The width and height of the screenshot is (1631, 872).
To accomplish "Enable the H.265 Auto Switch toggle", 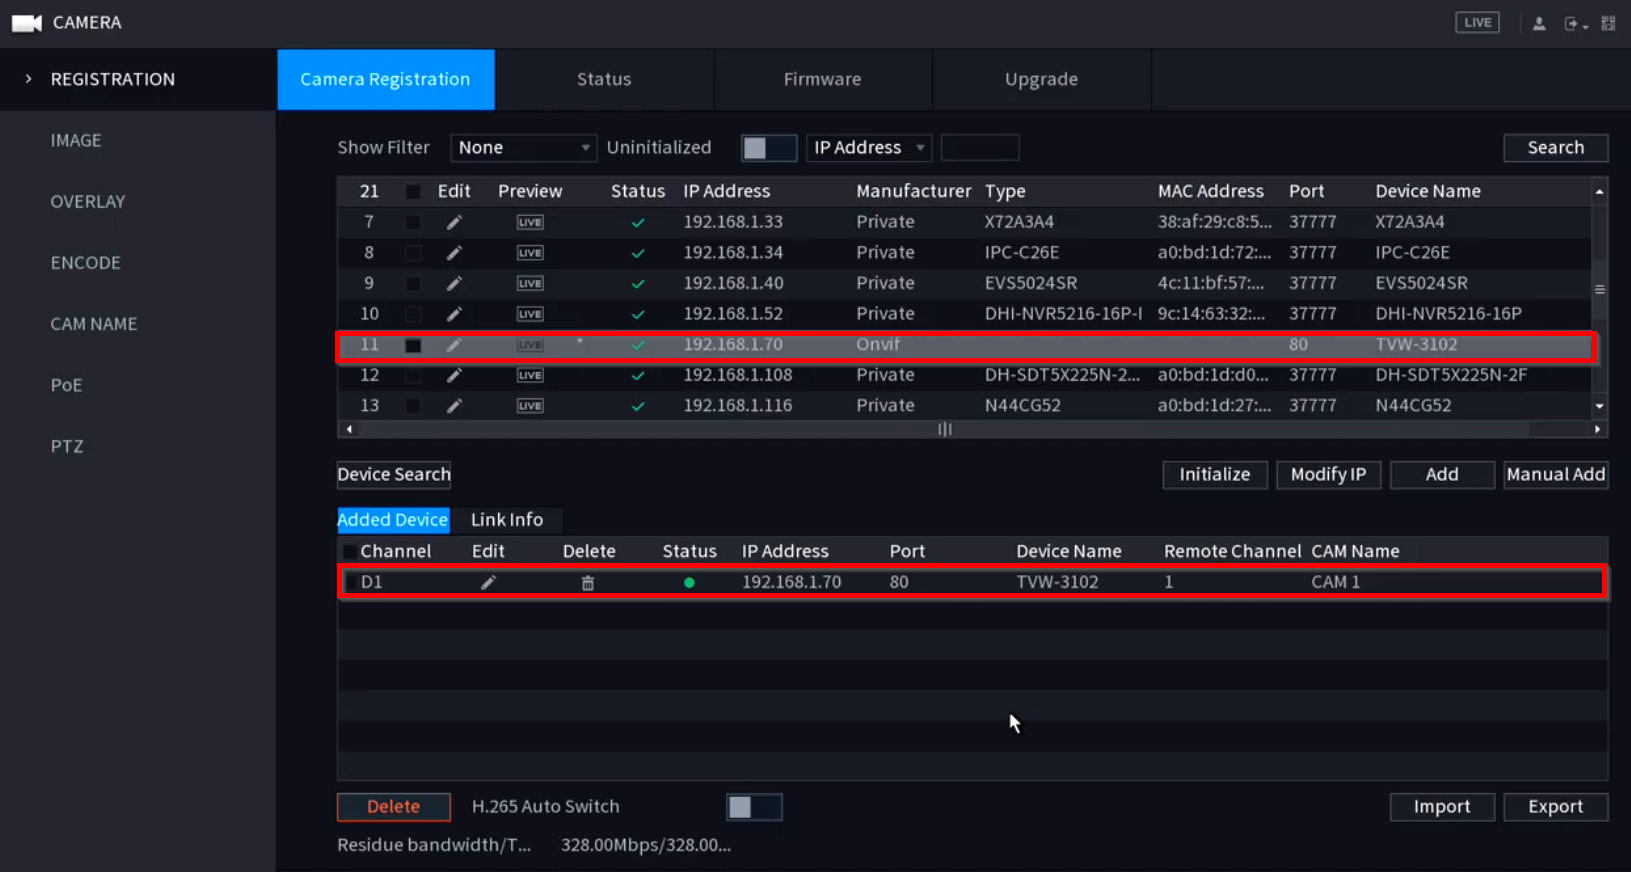I will click(753, 807).
